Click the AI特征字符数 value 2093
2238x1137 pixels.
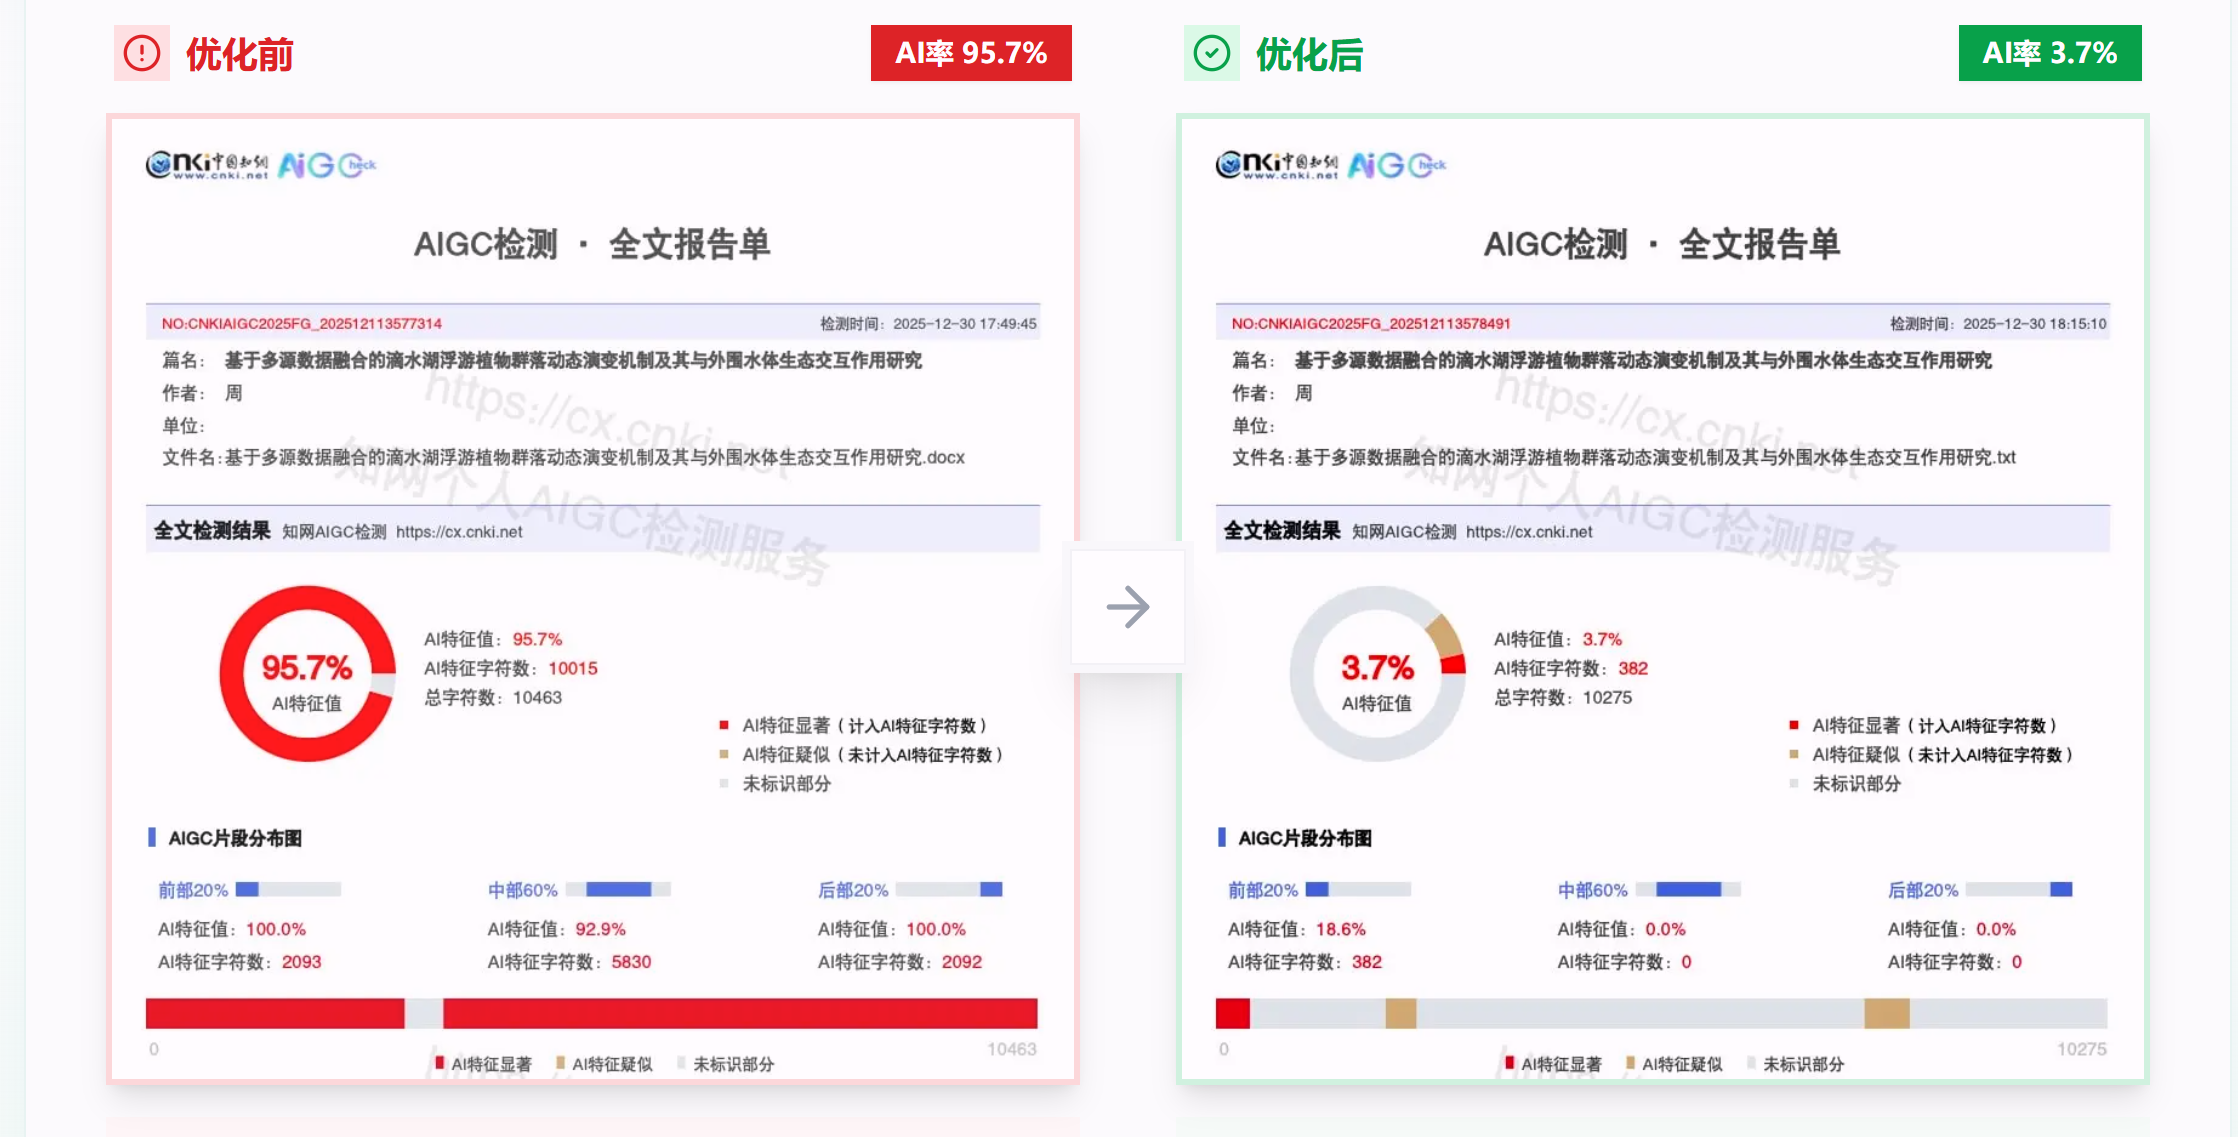tap(301, 962)
